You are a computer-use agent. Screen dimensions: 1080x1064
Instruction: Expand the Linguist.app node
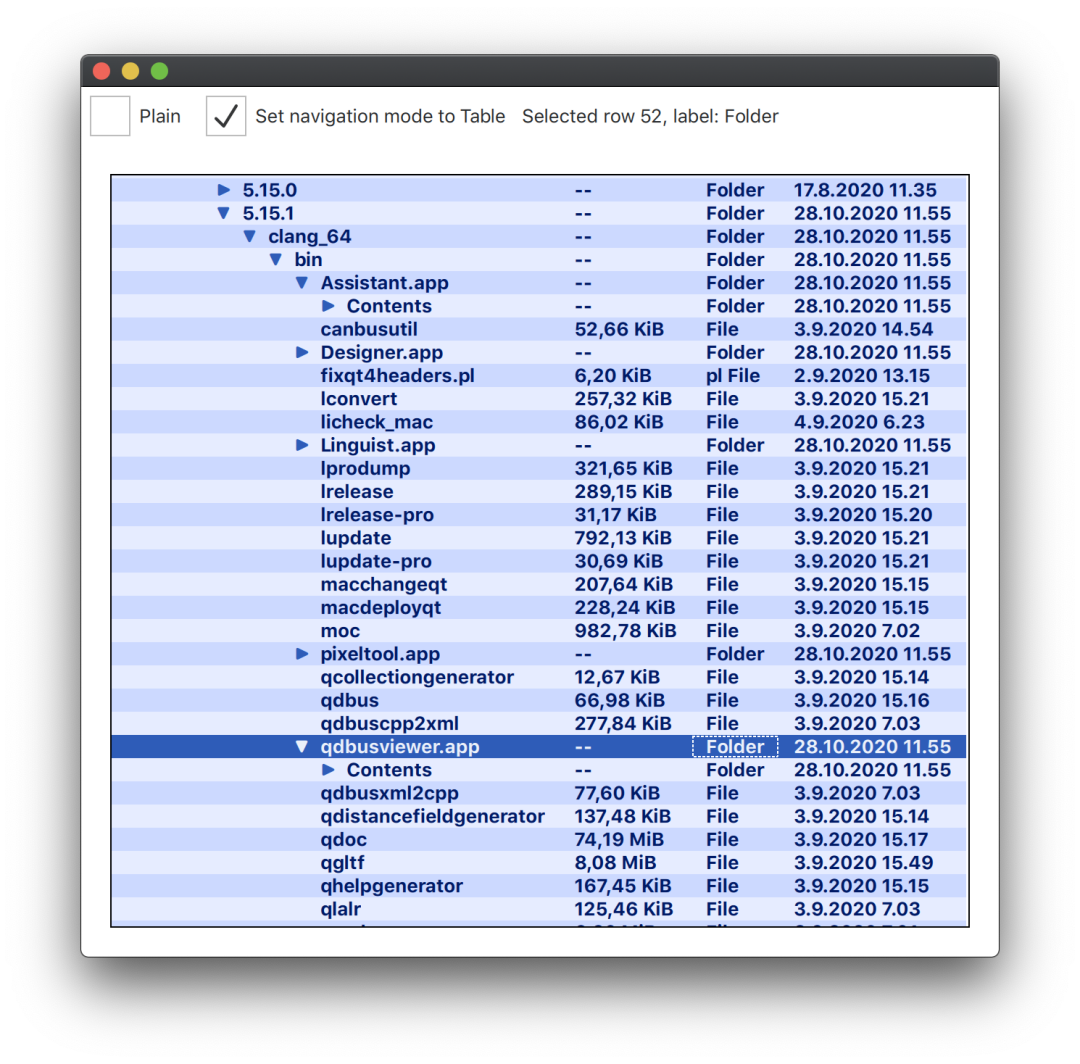point(302,445)
